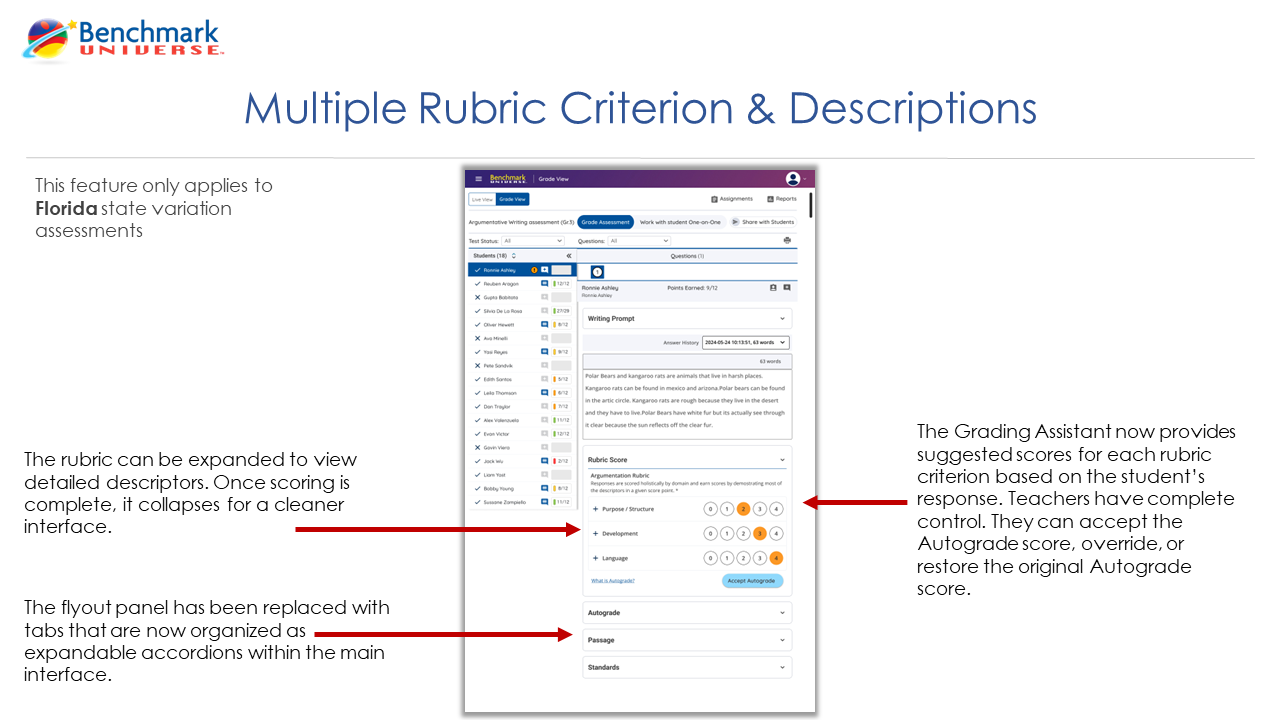Click the Share with Students button
Viewport: 1280px width, 720px height.
(x=763, y=222)
